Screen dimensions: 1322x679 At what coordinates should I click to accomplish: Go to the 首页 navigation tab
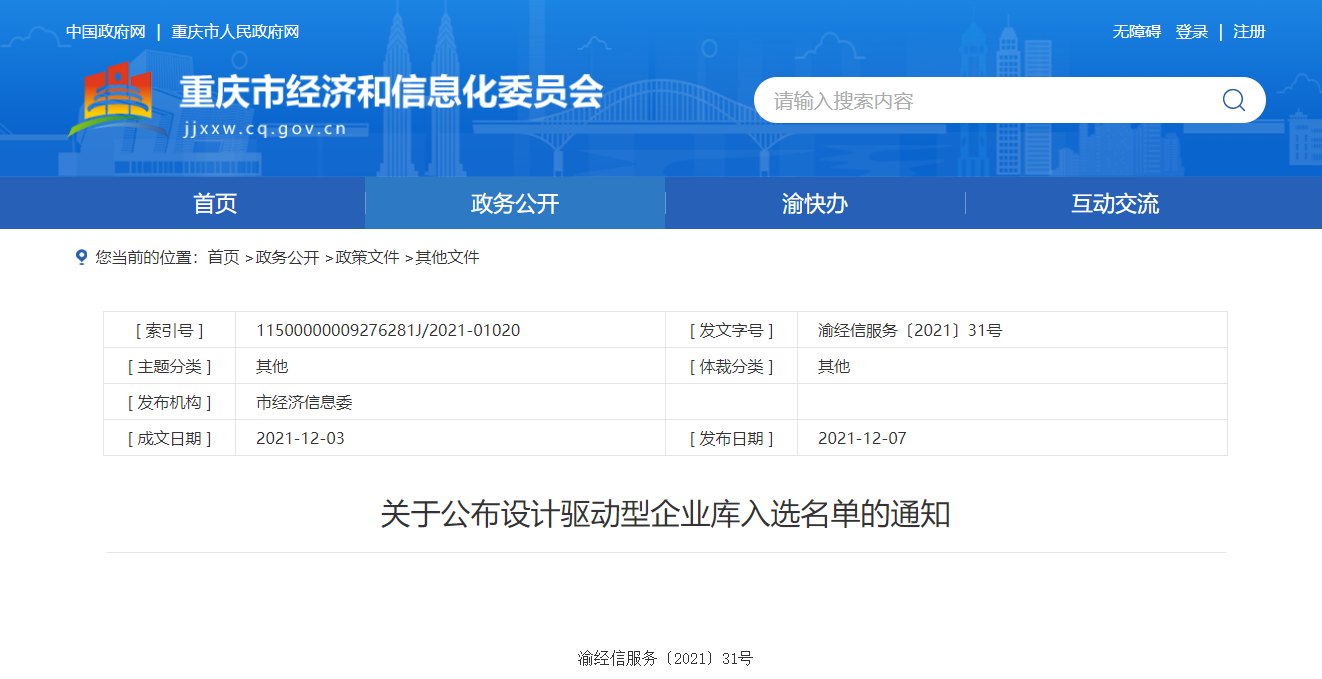215,204
